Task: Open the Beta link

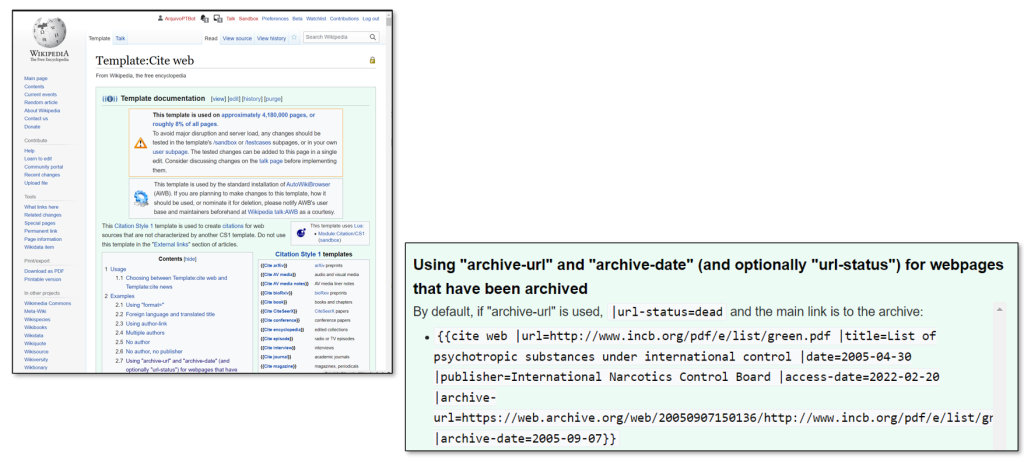Action: click(297, 19)
